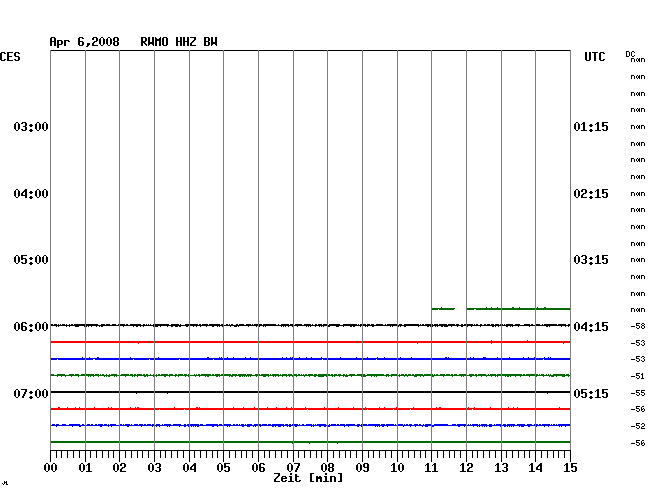Click minute tick label '04'
The image size is (650, 494).
click(x=189, y=468)
